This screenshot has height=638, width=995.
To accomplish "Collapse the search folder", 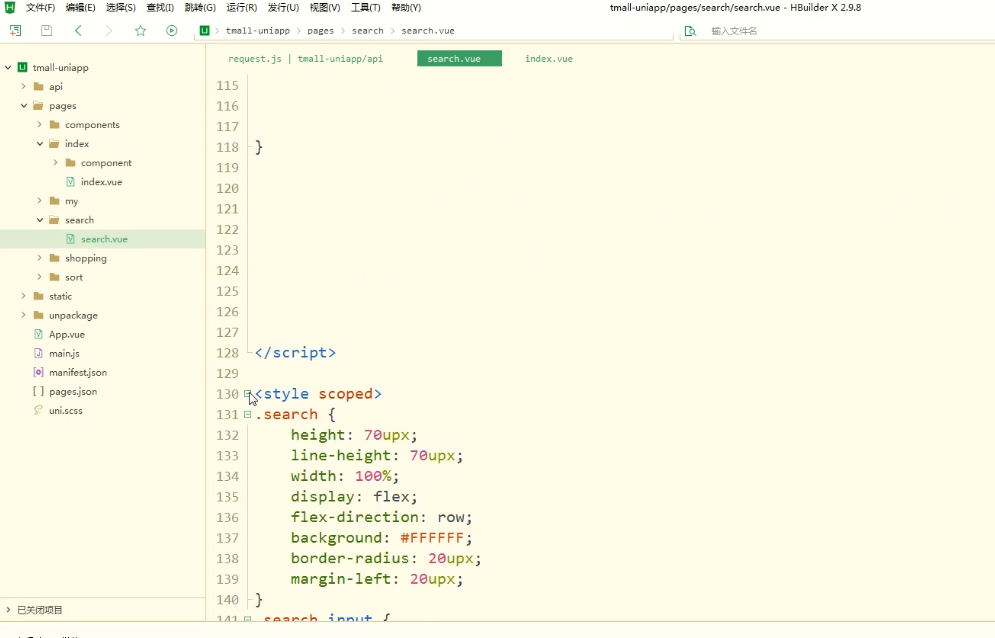I will point(39,220).
